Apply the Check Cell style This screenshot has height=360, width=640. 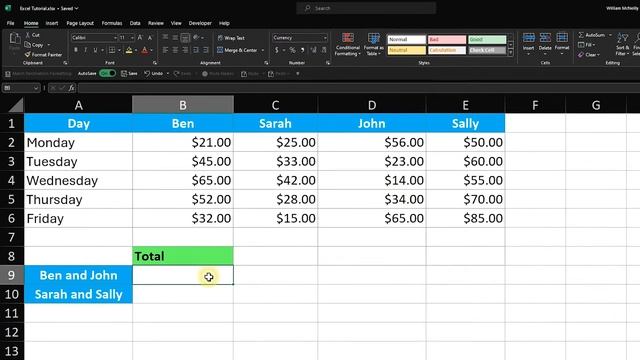tap(487, 50)
